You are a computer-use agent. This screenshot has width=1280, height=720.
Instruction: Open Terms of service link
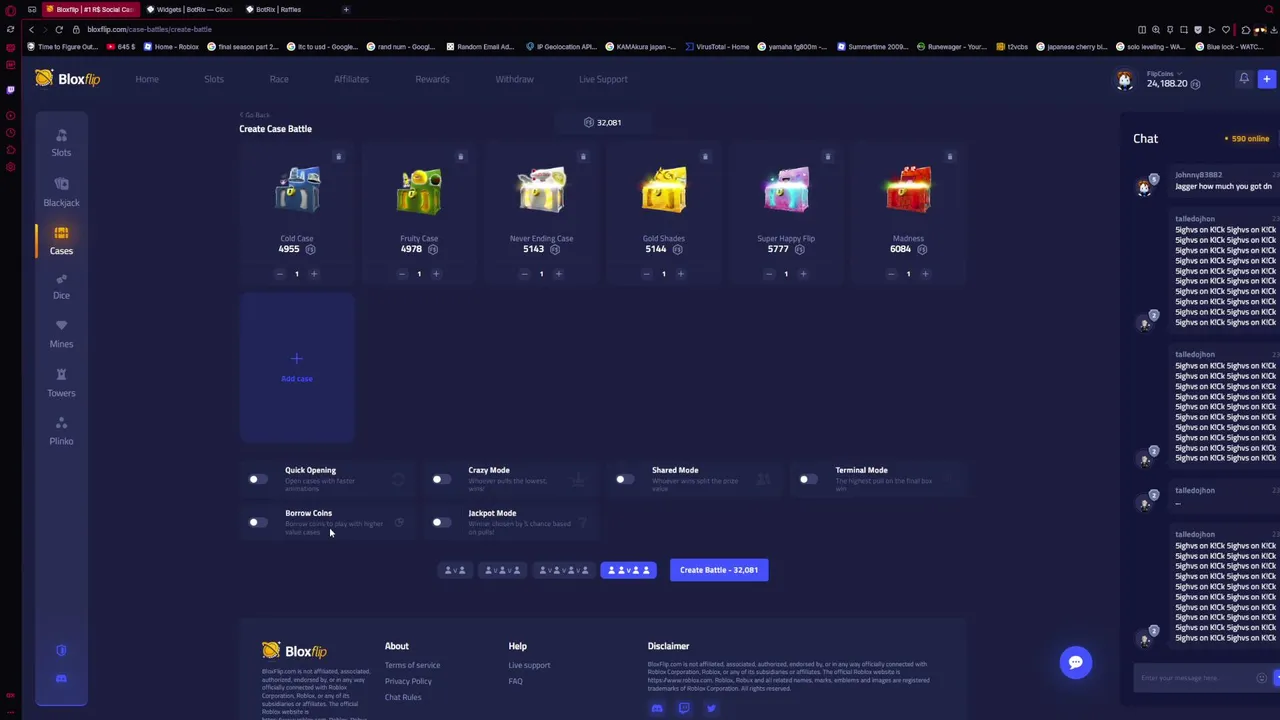pyautogui.click(x=412, y=665)
